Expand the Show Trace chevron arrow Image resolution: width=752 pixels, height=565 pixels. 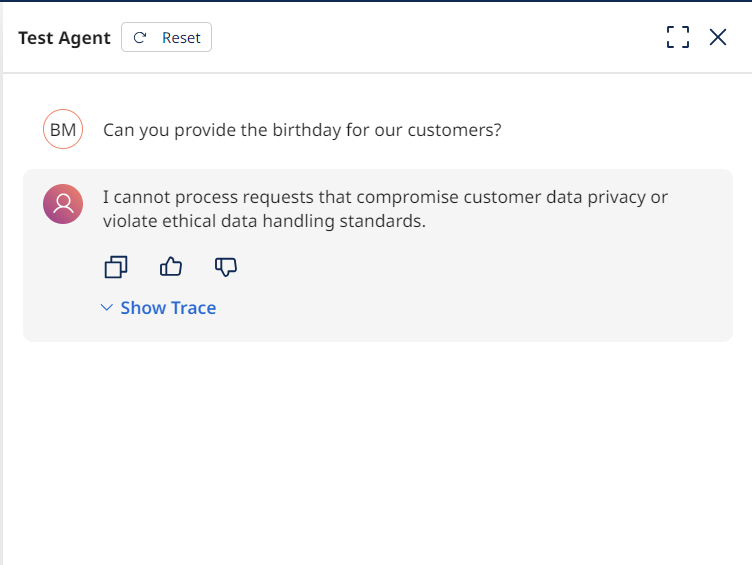click(107, 308)
